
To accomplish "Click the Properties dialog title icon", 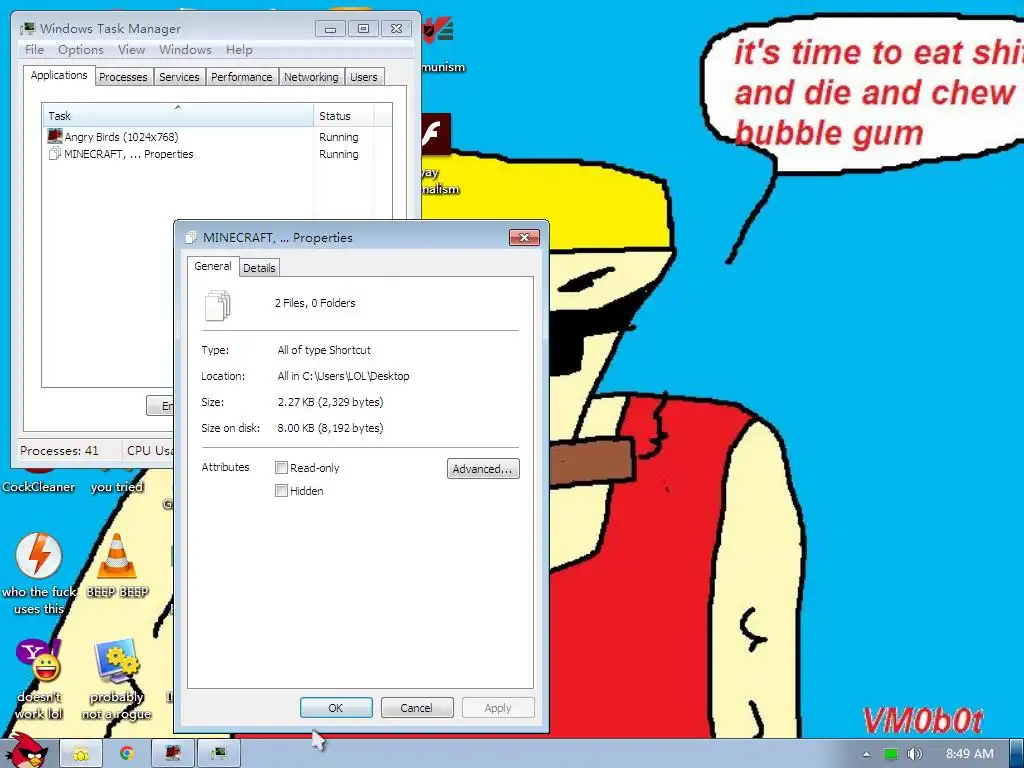I will [x=191, y=238].
